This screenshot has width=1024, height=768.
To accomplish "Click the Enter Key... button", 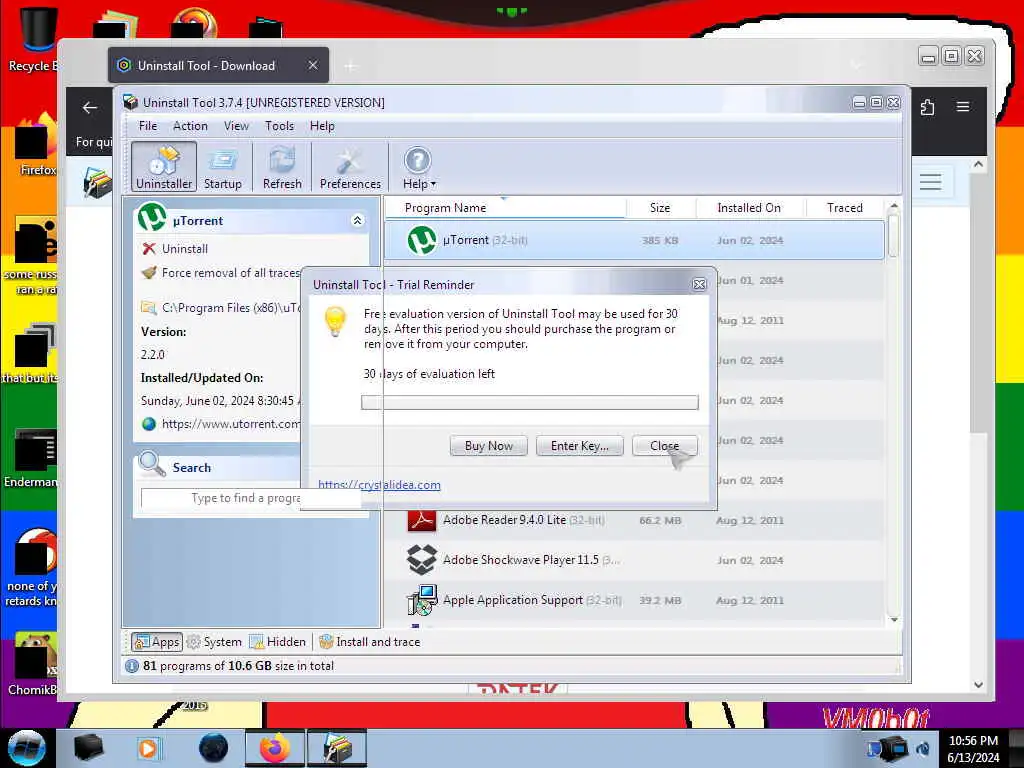I will coord(580,445).
